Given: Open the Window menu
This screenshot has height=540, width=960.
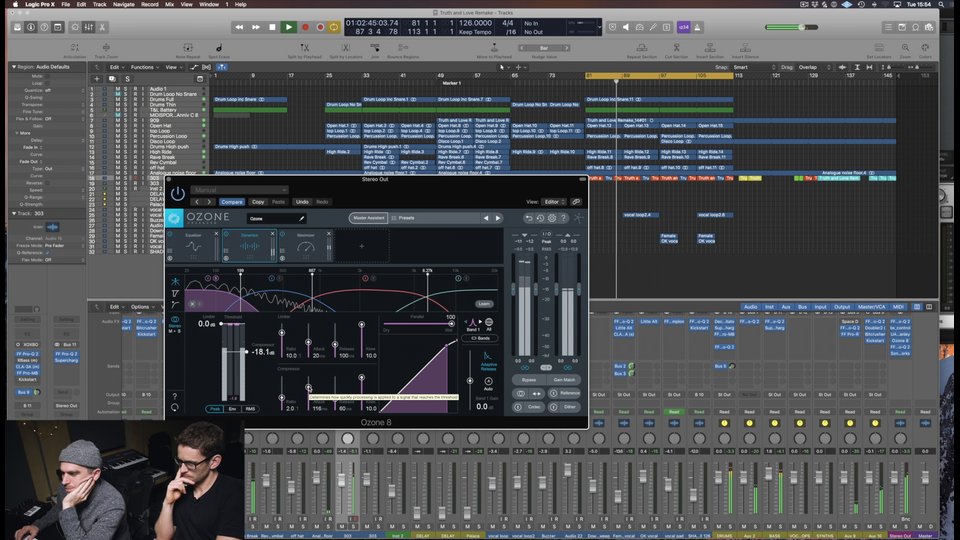Looking at the screenshot, I should [x=209, y=4].
